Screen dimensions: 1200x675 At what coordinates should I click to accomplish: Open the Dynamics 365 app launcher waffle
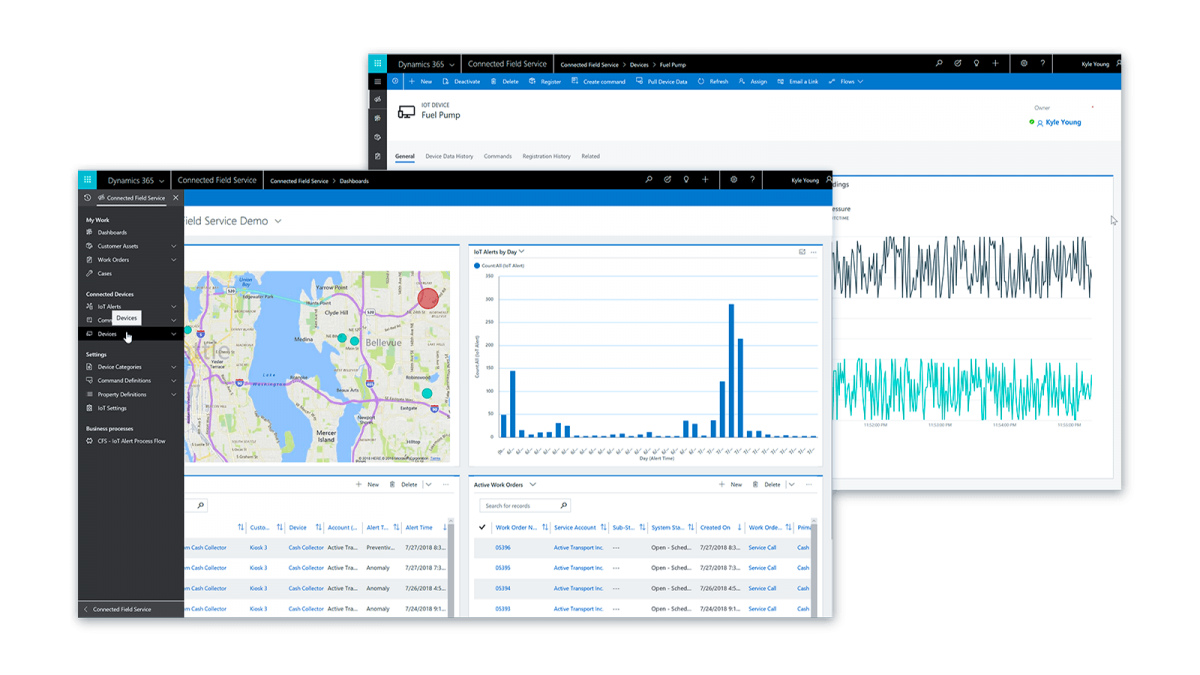click(88, 179)
